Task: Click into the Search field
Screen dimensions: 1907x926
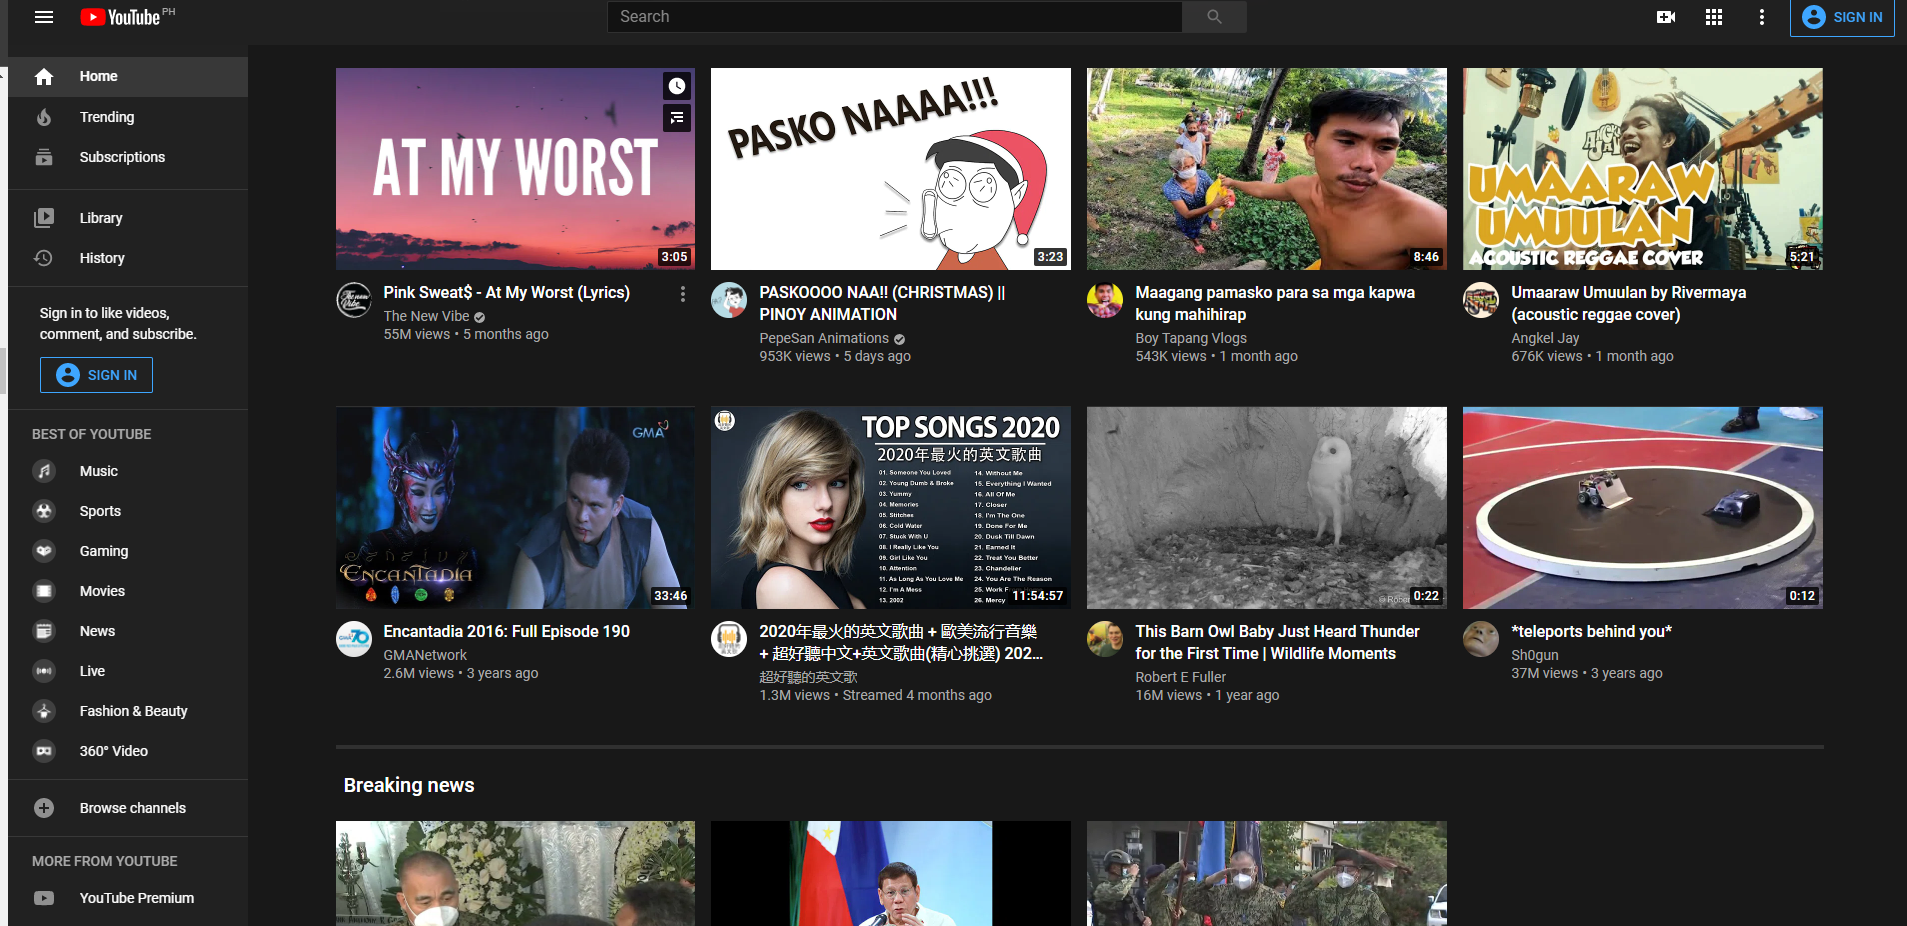Action: point(894,17)
